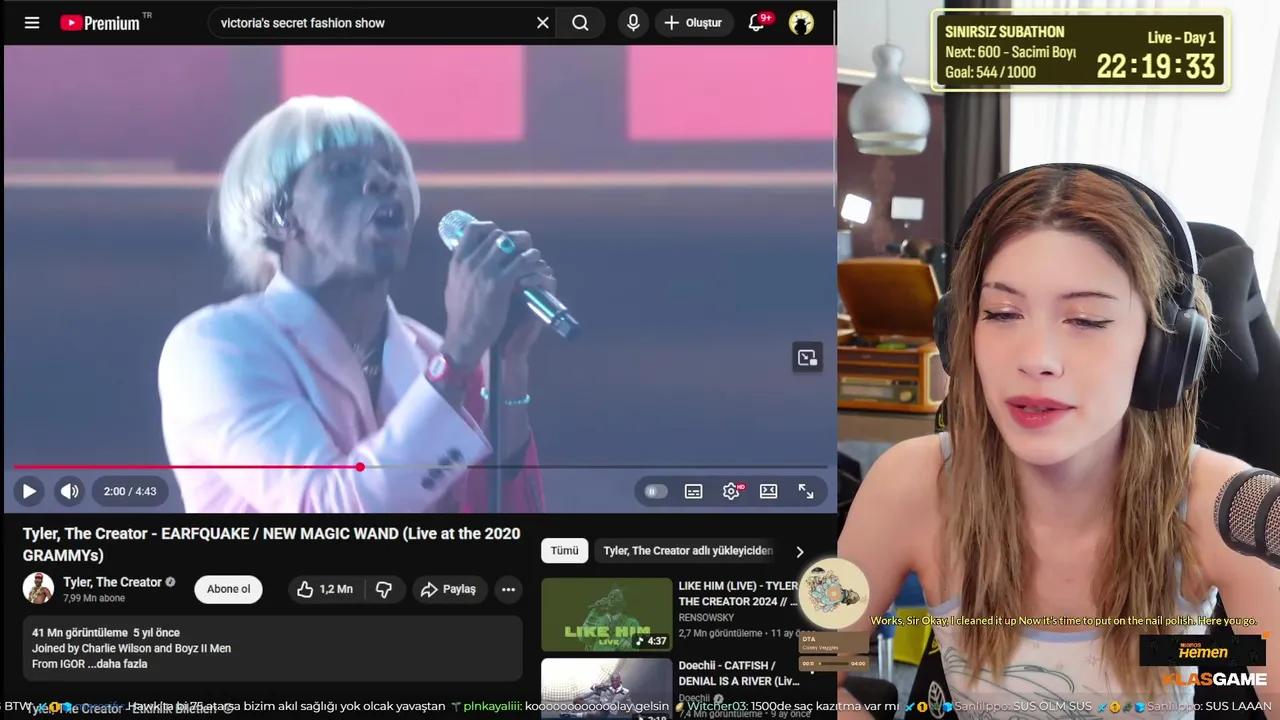The image size is (1280, 720).
Task: Open the Oluştur create button
Action: 693,22
